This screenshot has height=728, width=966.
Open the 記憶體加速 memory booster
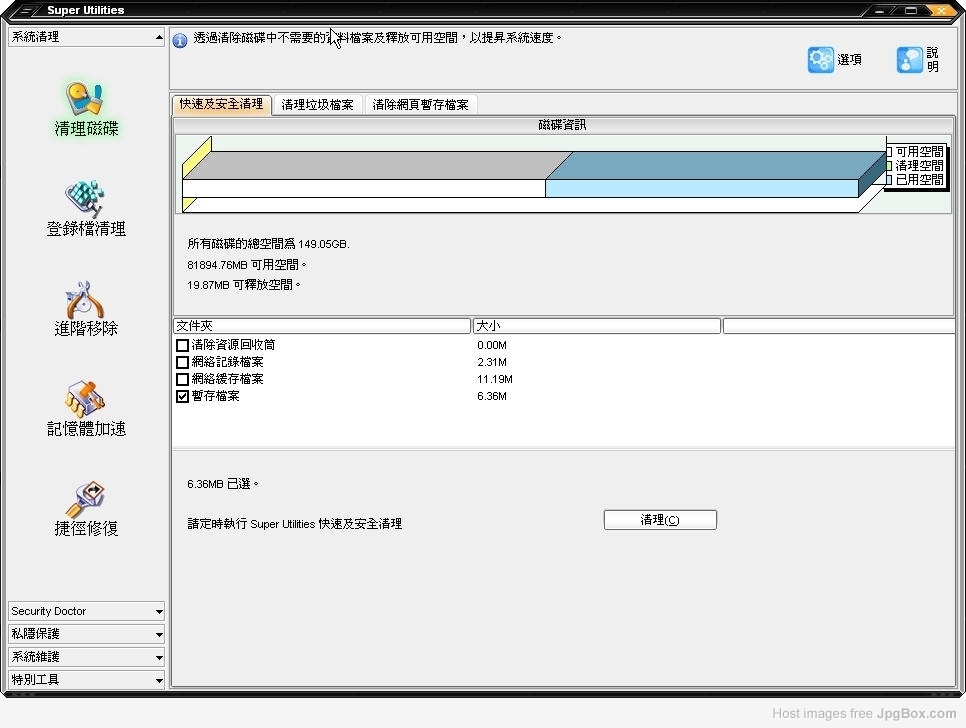[86, 410]
